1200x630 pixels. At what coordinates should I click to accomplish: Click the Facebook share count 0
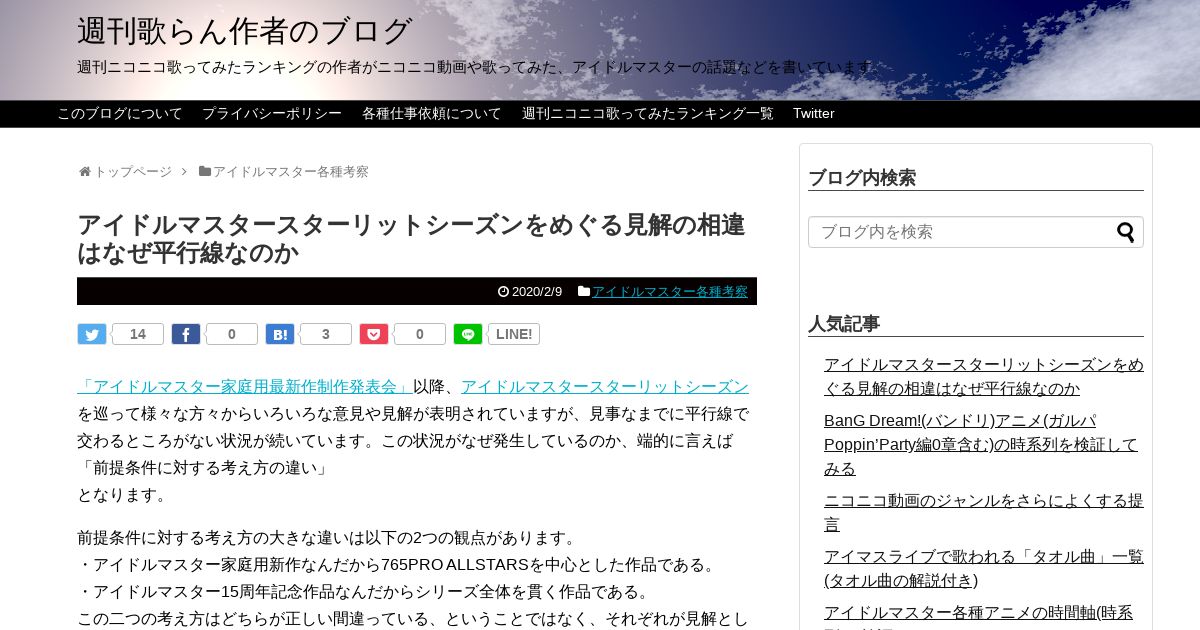(232, 334)
